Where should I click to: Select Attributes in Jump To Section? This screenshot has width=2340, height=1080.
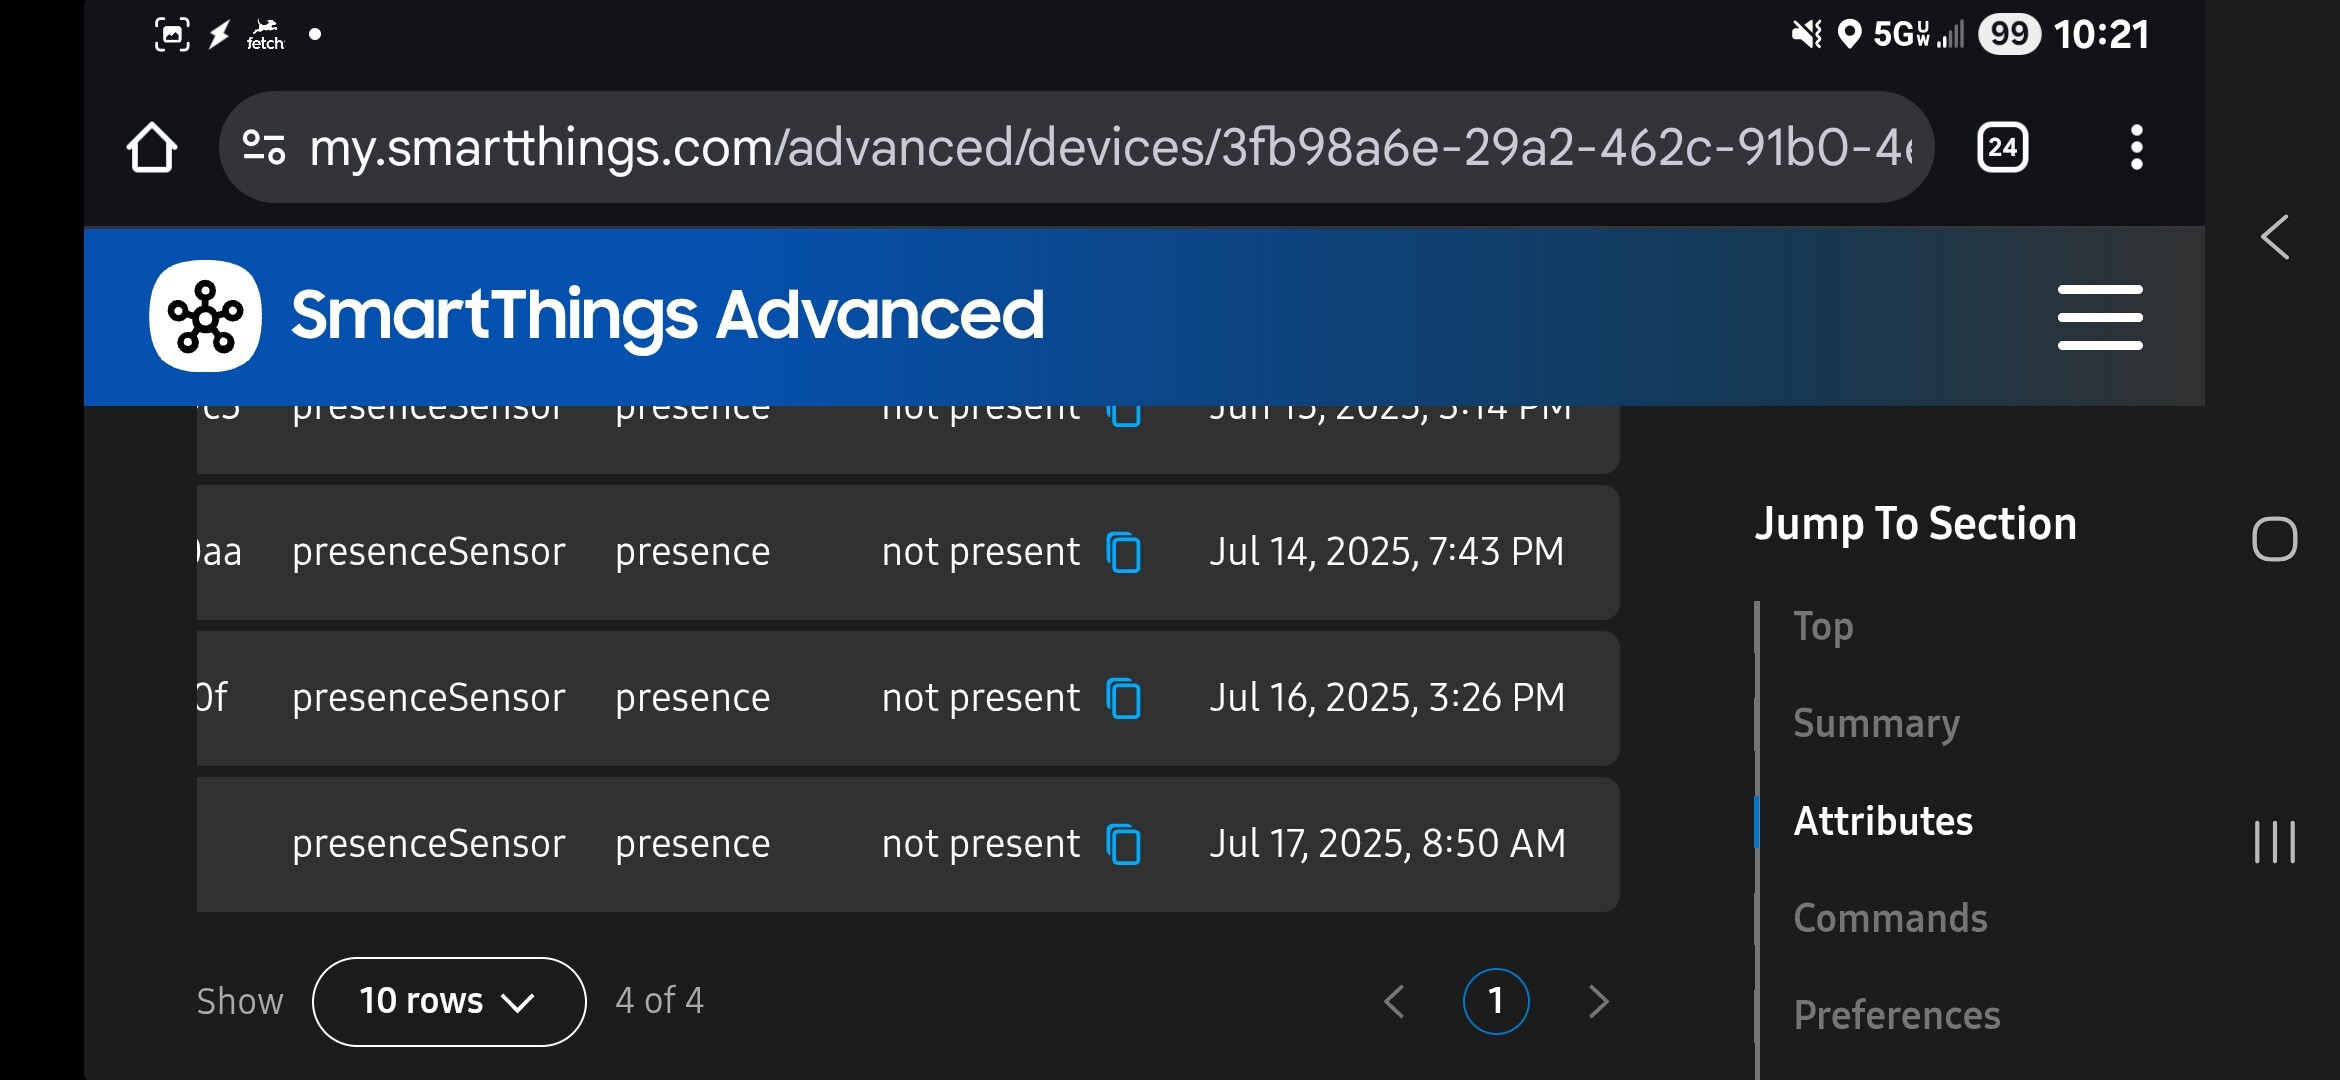pyautogui.click(x=1883, y=821)
